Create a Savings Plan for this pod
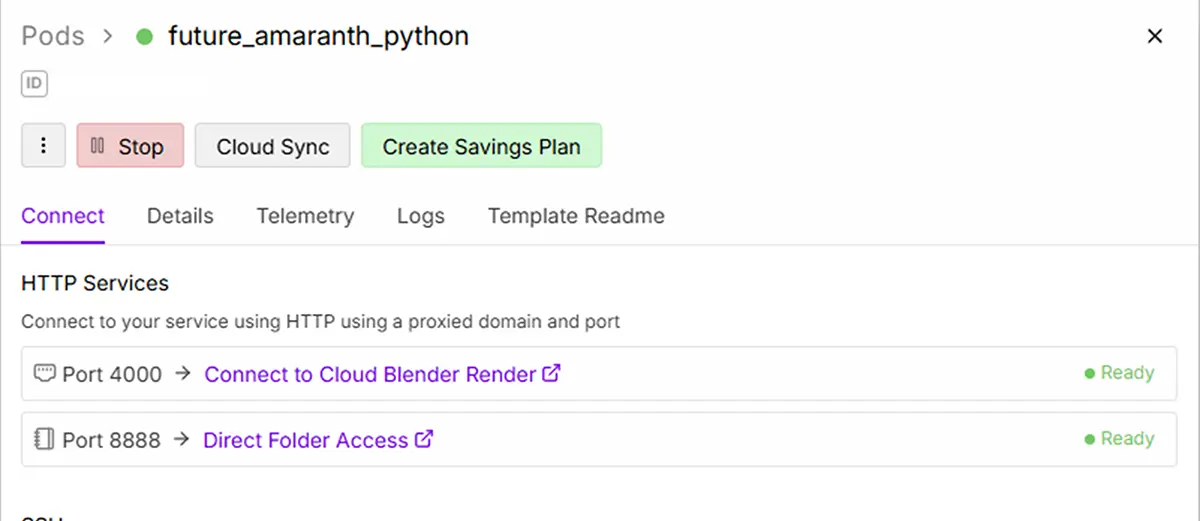This screenshot has height=521, width=1200. pyautogui.click(x=481, y=146)
